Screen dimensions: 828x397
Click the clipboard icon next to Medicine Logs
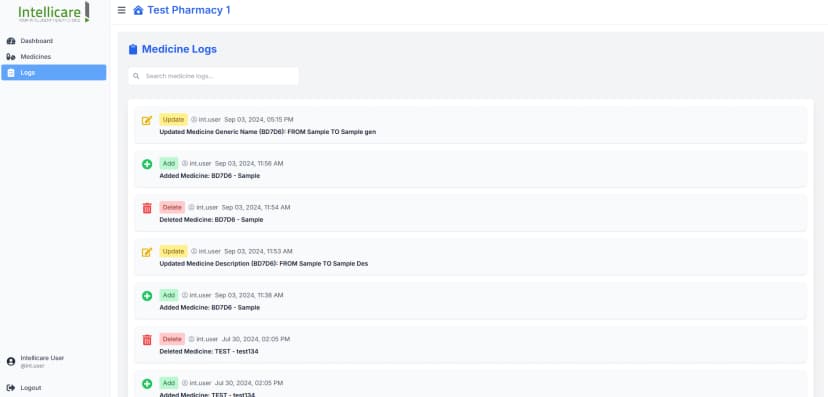[133, 50]
